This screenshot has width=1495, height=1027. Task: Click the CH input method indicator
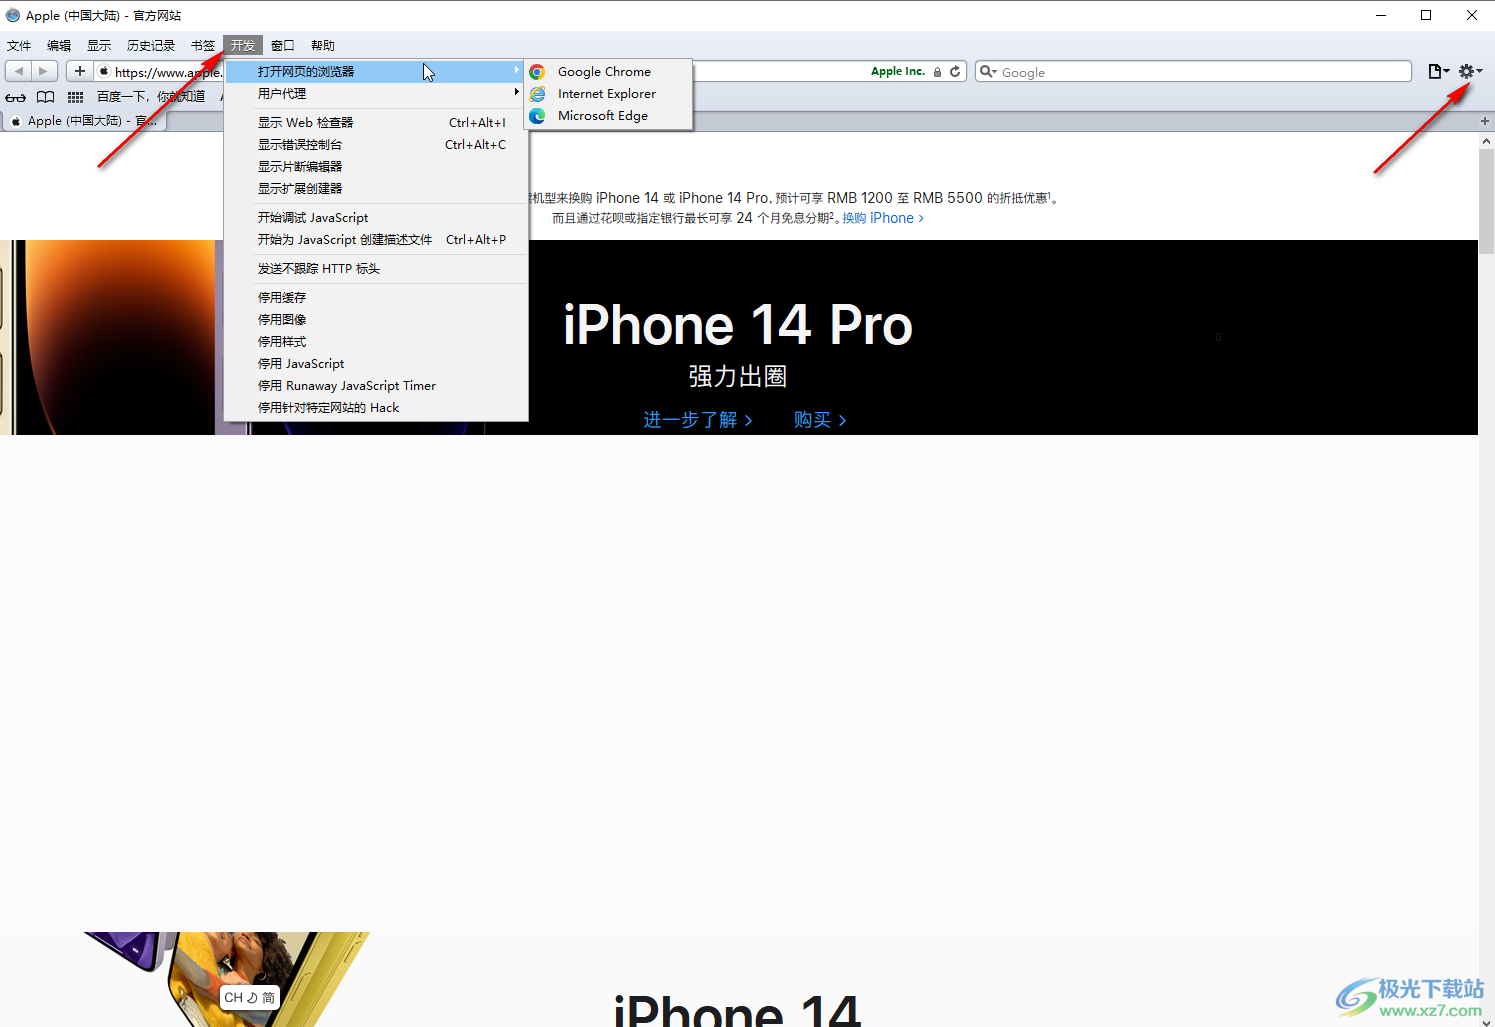pos(250,997)
